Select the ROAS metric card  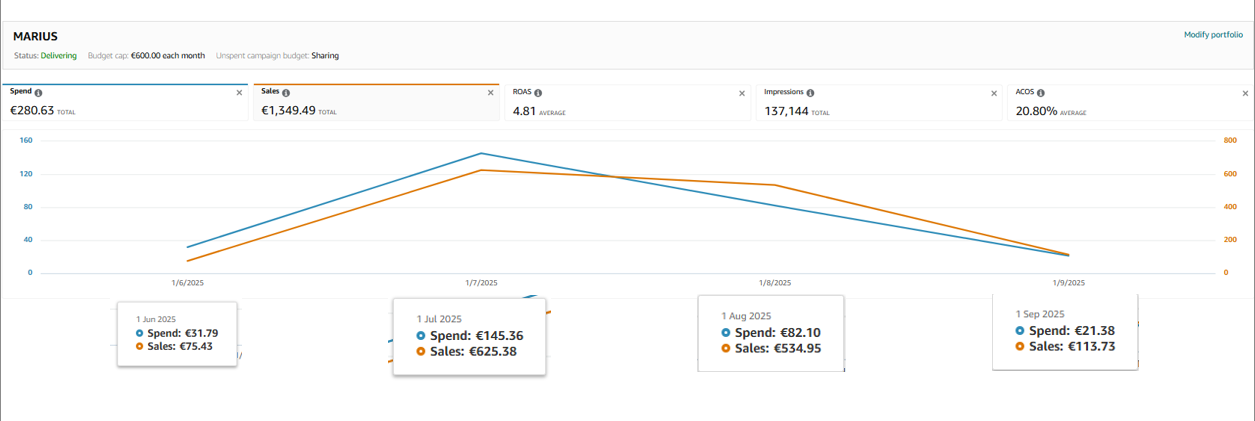click(626, 103)
